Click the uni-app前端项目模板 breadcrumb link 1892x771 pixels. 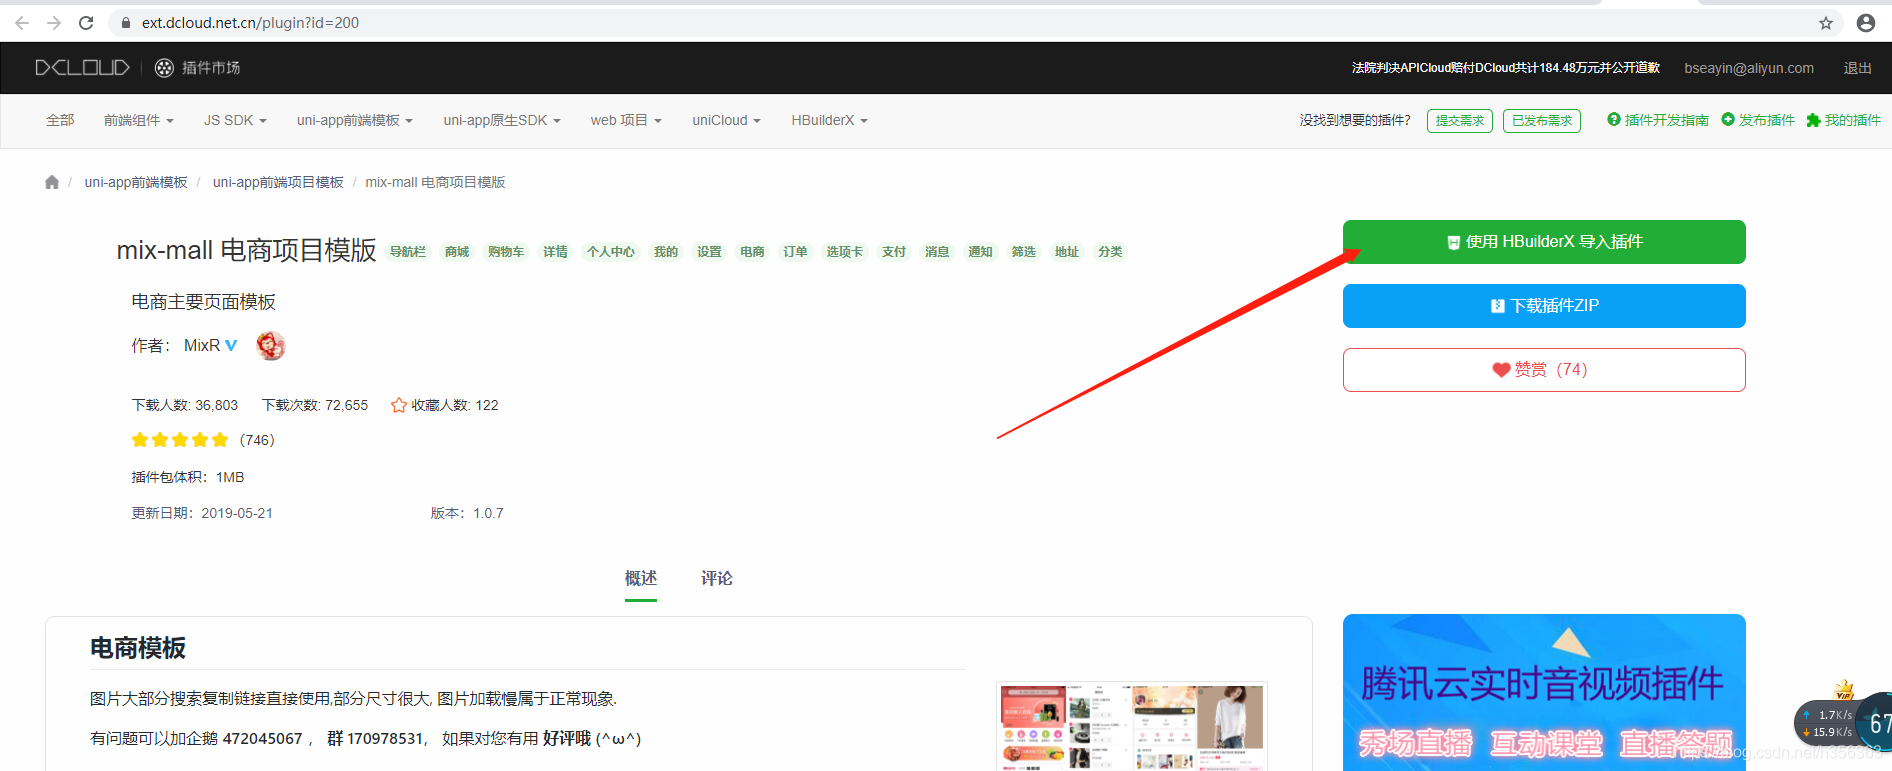click(x=278, y=182)
